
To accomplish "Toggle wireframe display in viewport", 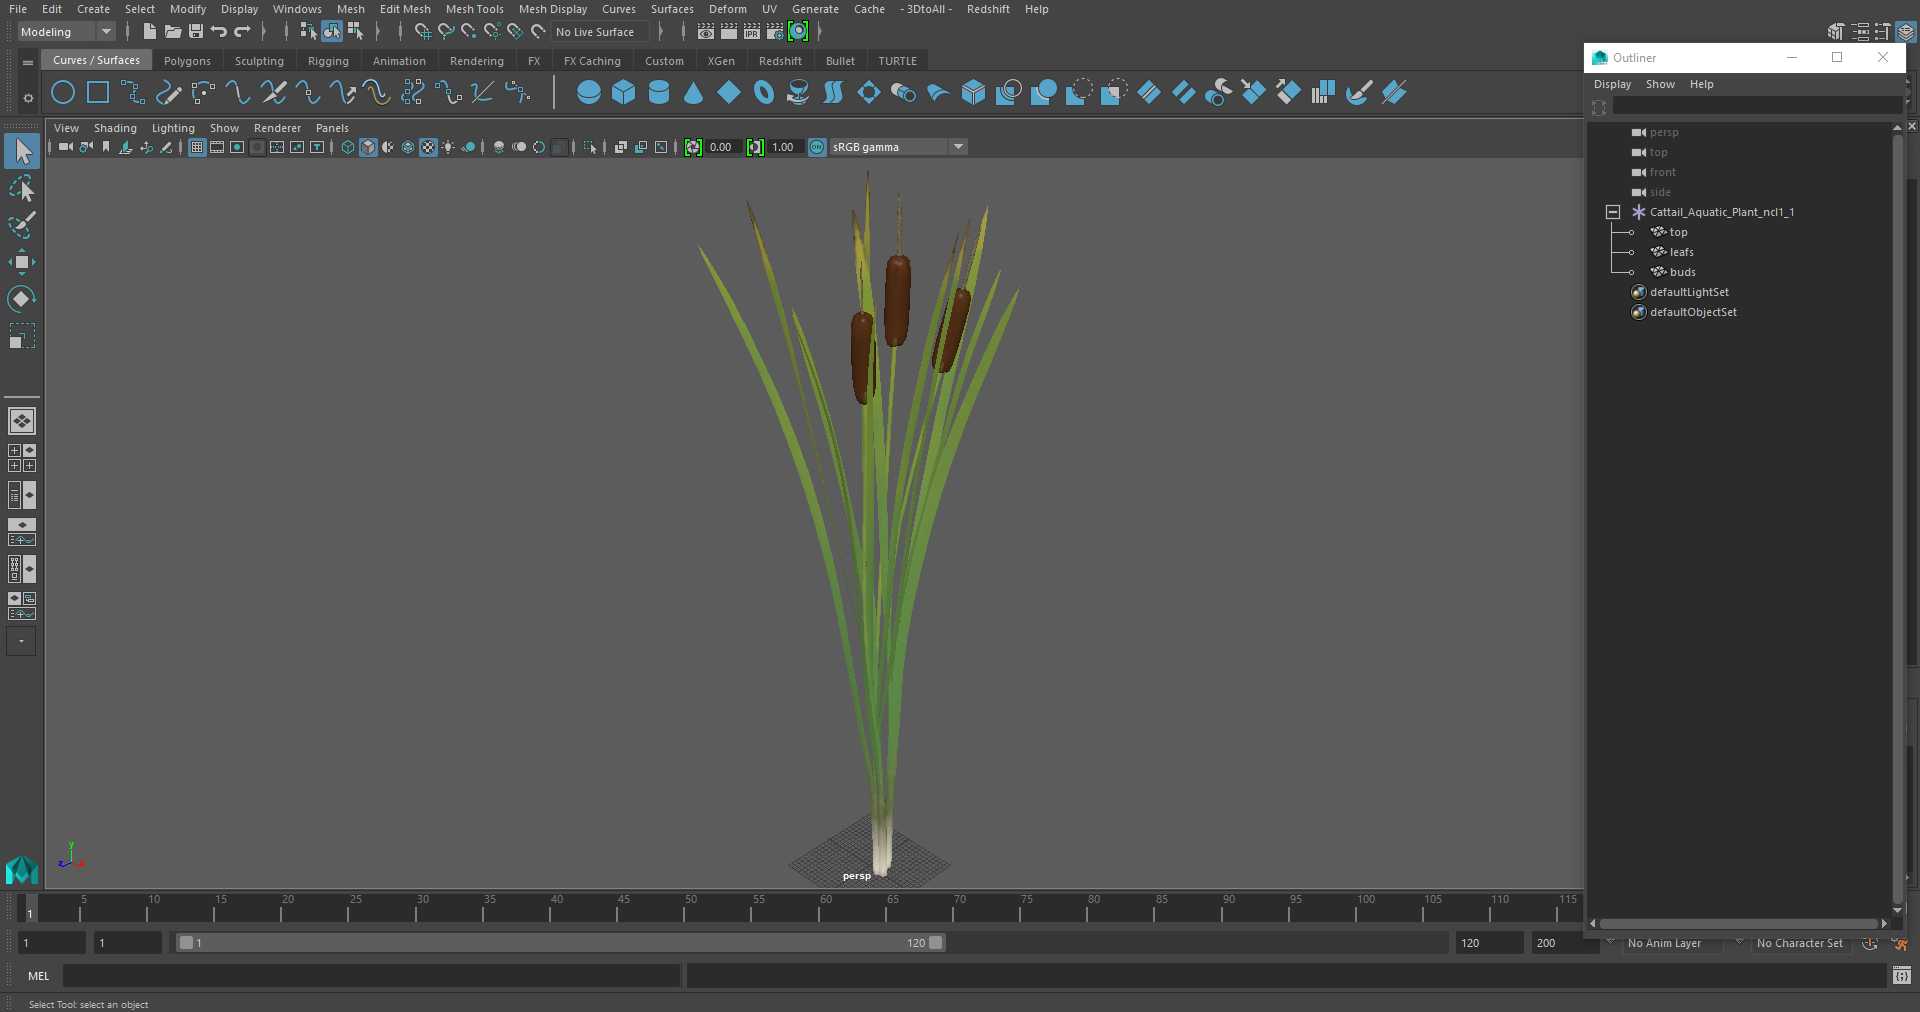I will (348, 147).
